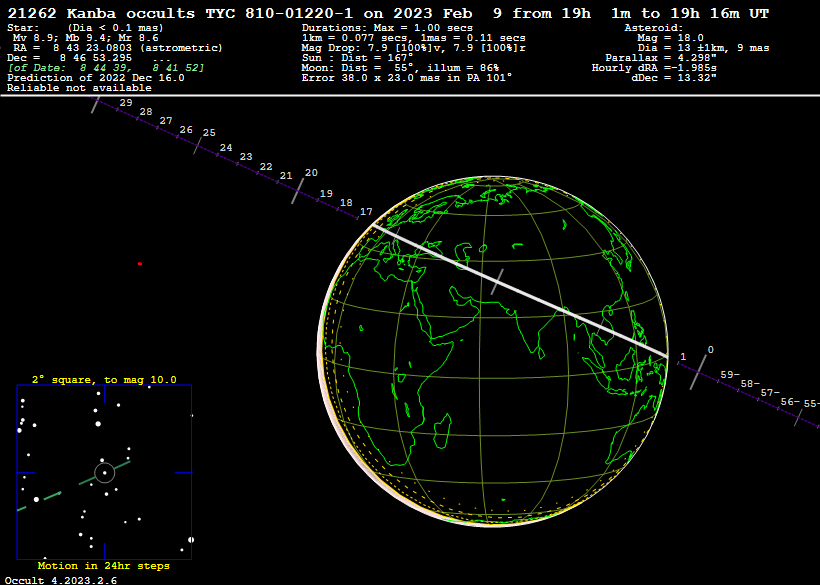This screenshot has width=820, height=585.
Task: Click 'Sun : Dist = 167°' text
Action: tap(357, 58)
